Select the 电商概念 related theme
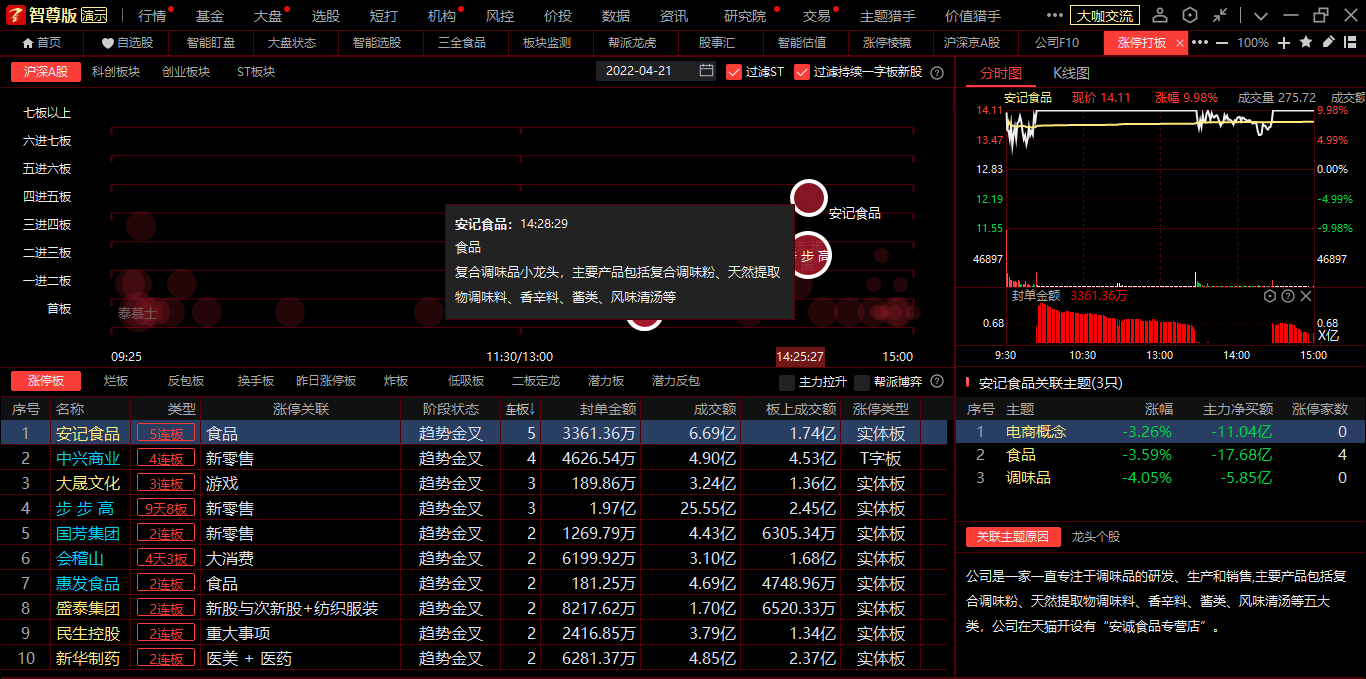Image resolution: width=1366 pixels, height=679 pixels. click(x=1036, y=432)
